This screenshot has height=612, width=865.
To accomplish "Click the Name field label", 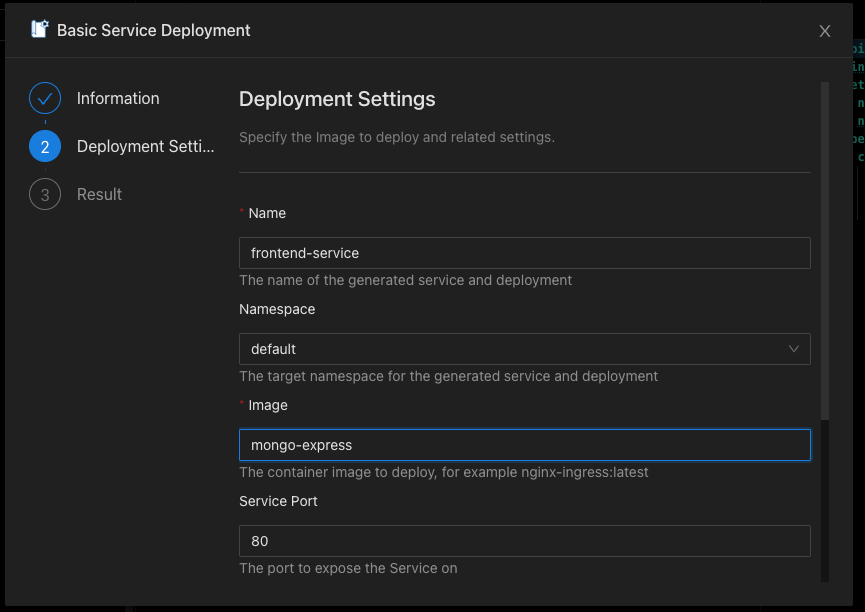I will pos(267,213).
